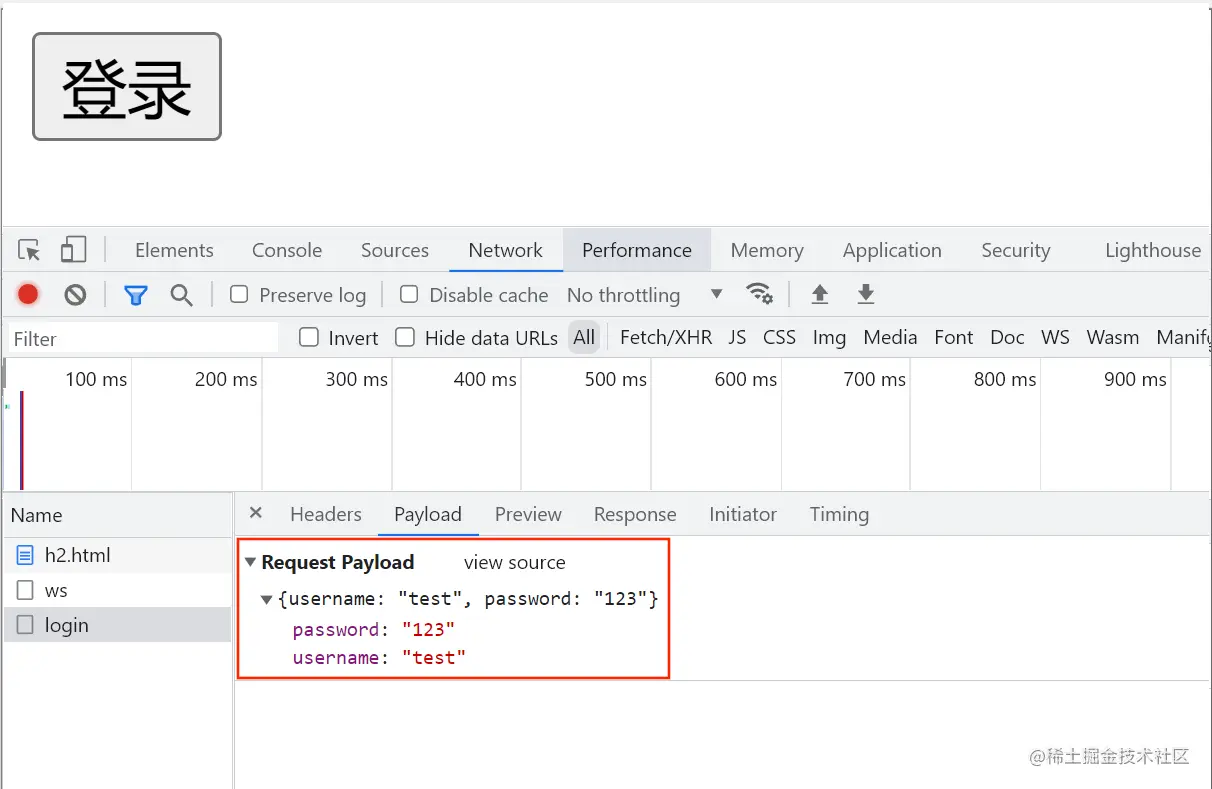1212x789 pixels.
Task: Click the Filter text input field
Action: point(143,339)
